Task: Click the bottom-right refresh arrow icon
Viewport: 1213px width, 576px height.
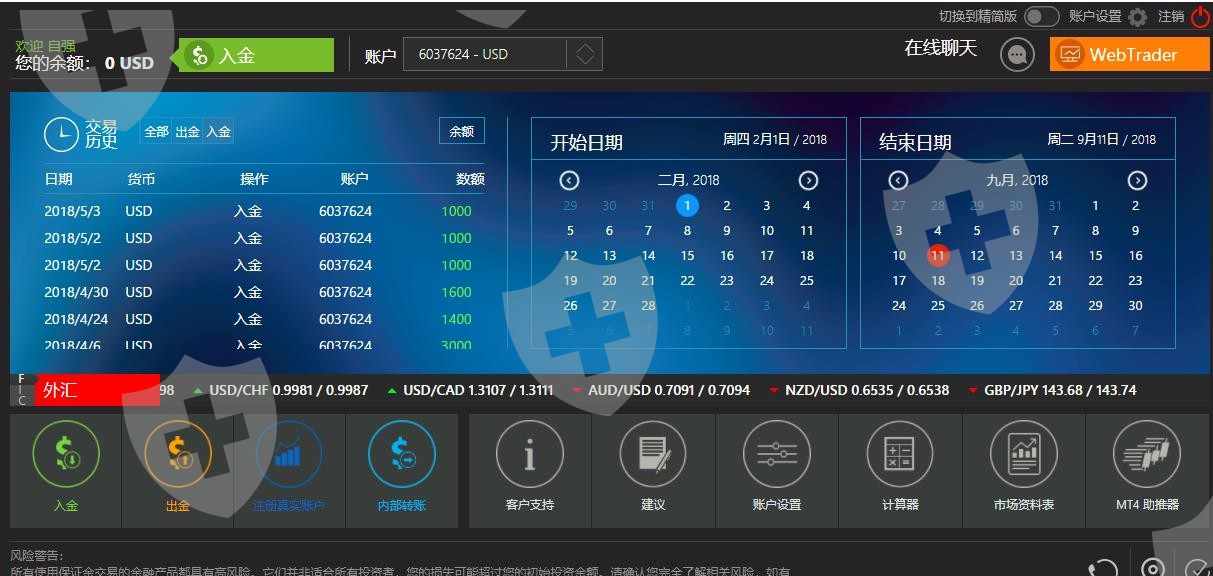Action: coord(1103,569)
